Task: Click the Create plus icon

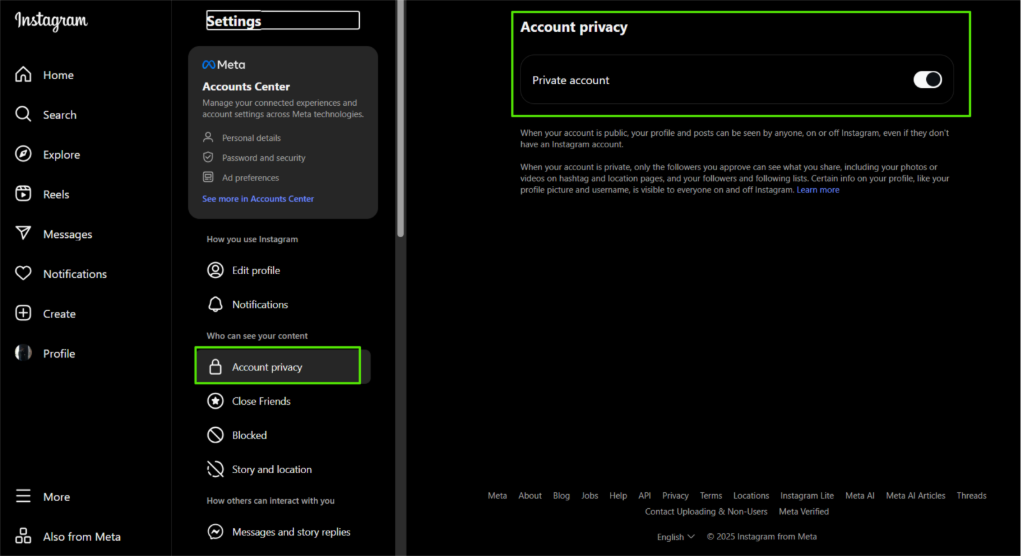Action: click(23, 314)
